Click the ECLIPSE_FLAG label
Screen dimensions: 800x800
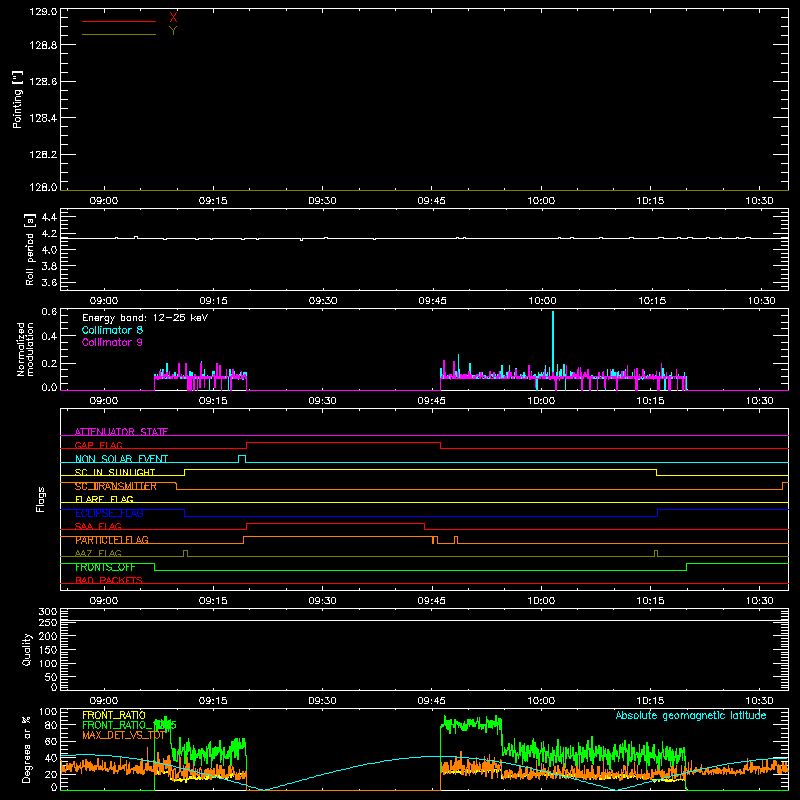tap(109, 513)
